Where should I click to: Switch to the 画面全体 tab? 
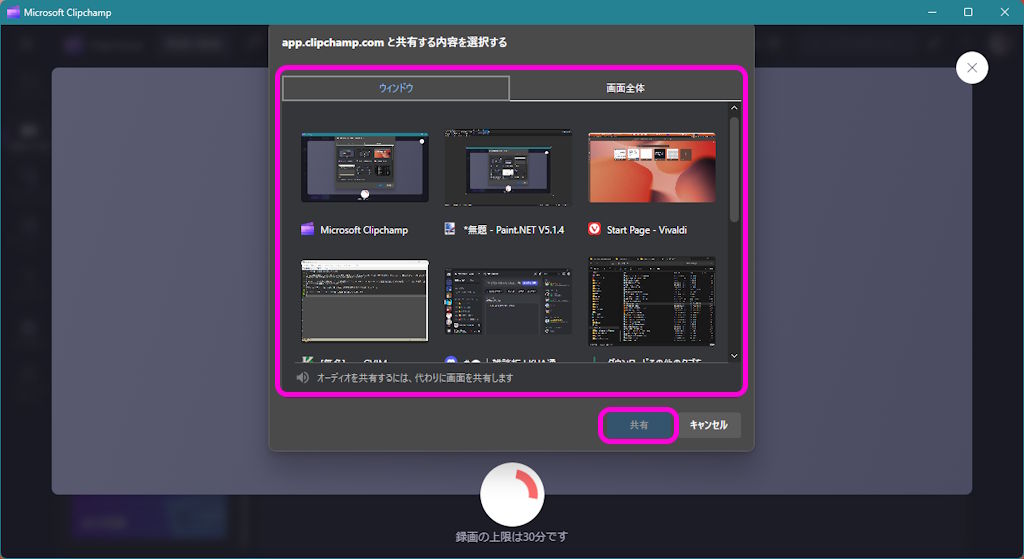[x=625, y=88]
